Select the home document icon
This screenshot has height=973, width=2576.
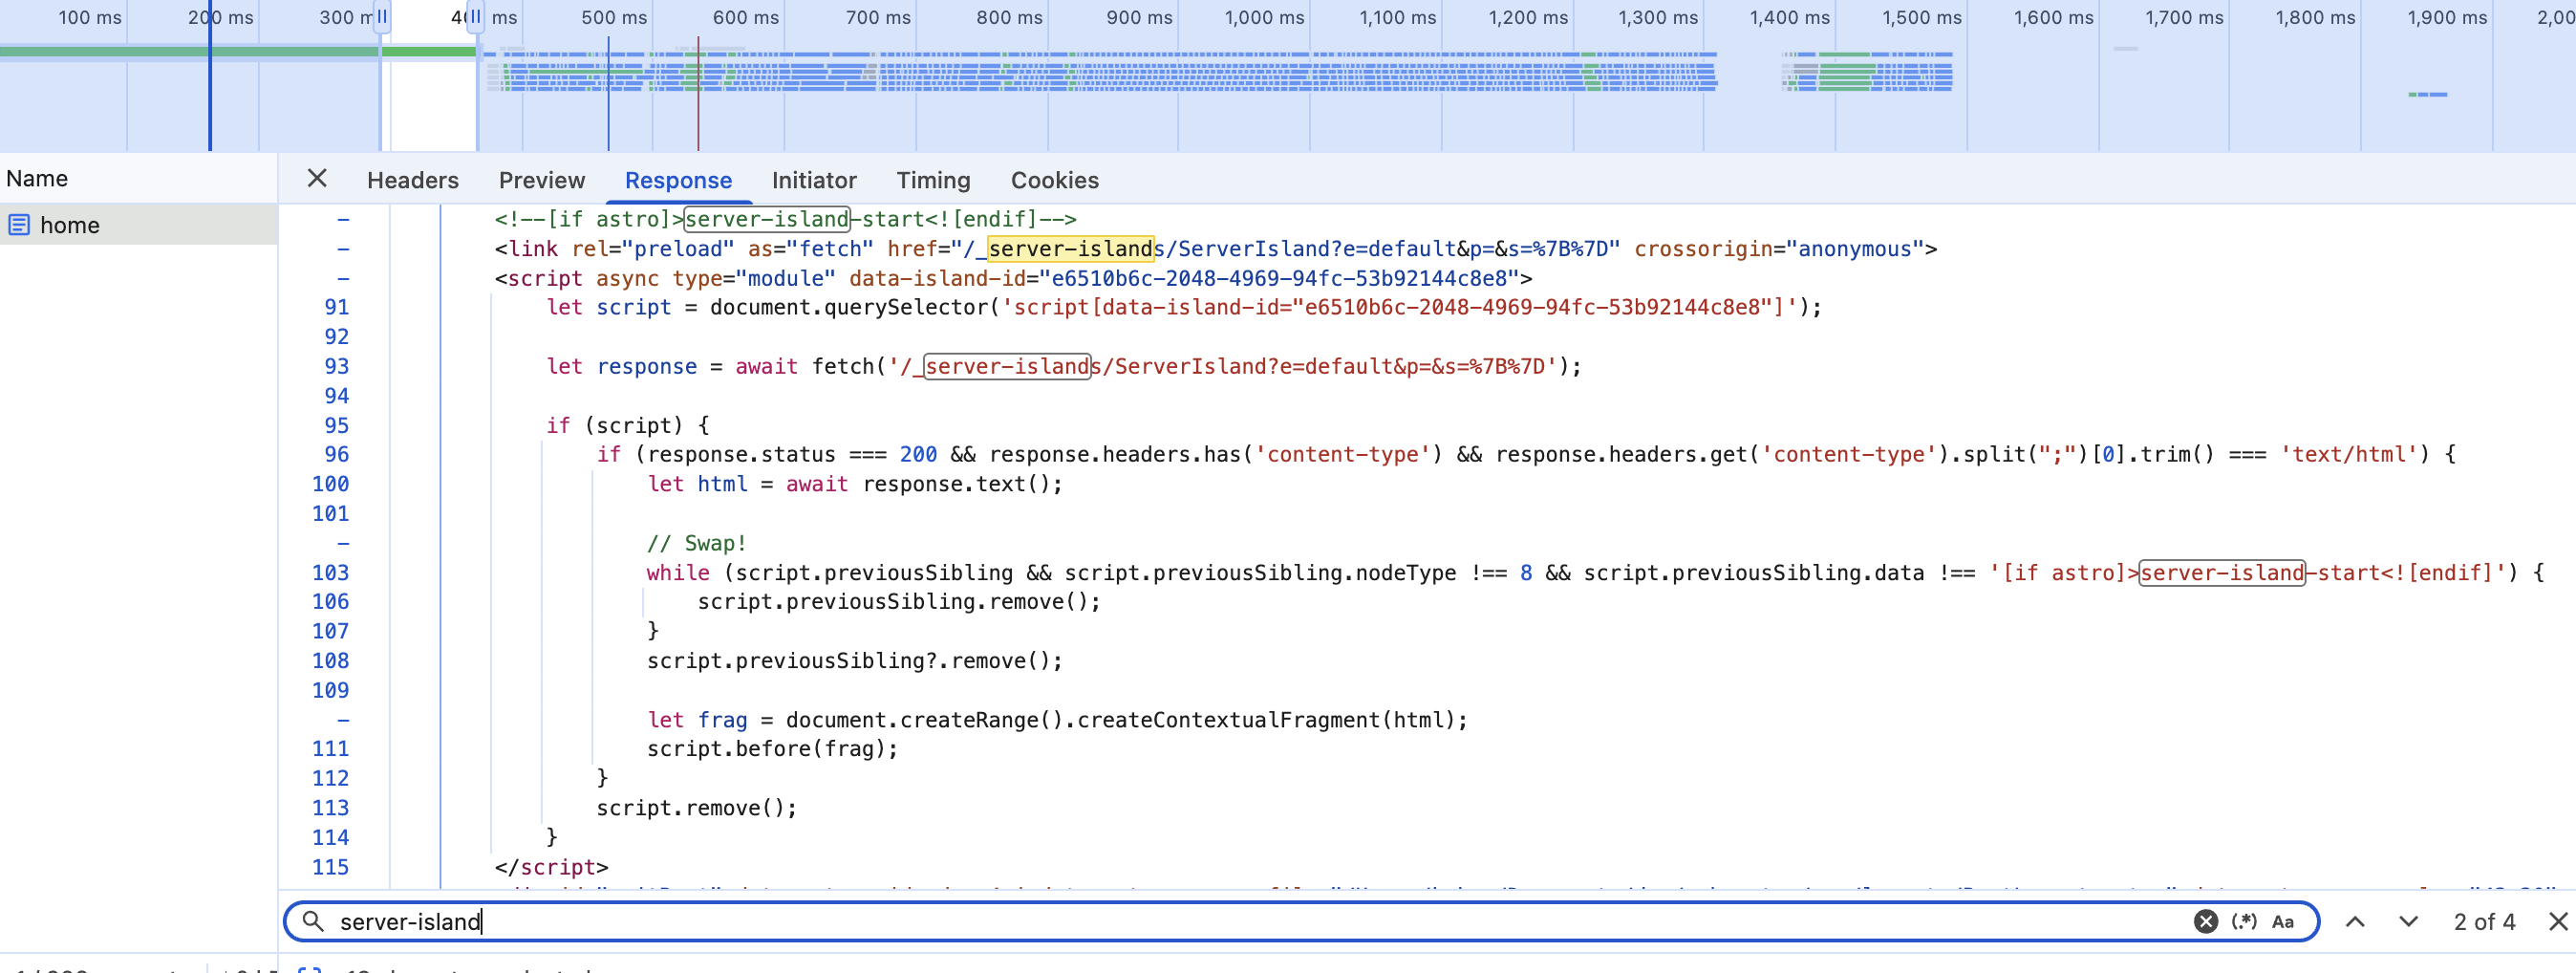[19, 225]
